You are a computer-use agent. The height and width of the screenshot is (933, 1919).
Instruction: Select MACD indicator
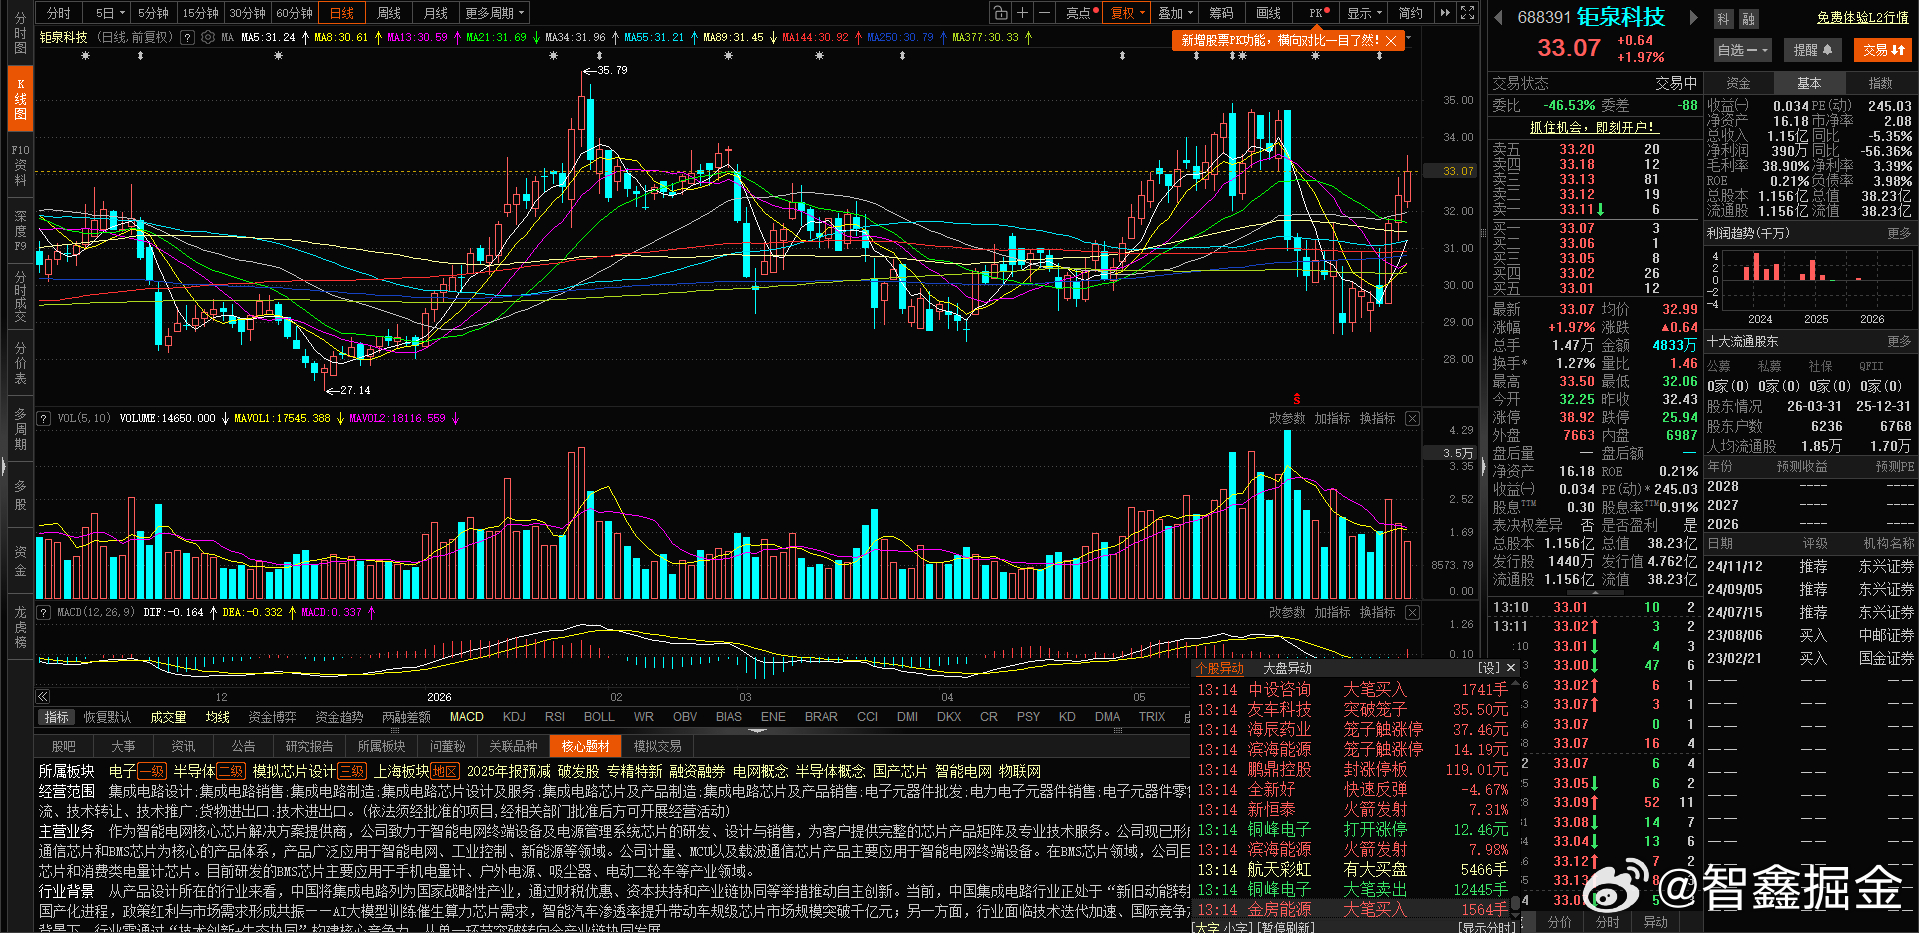(466, 717)
